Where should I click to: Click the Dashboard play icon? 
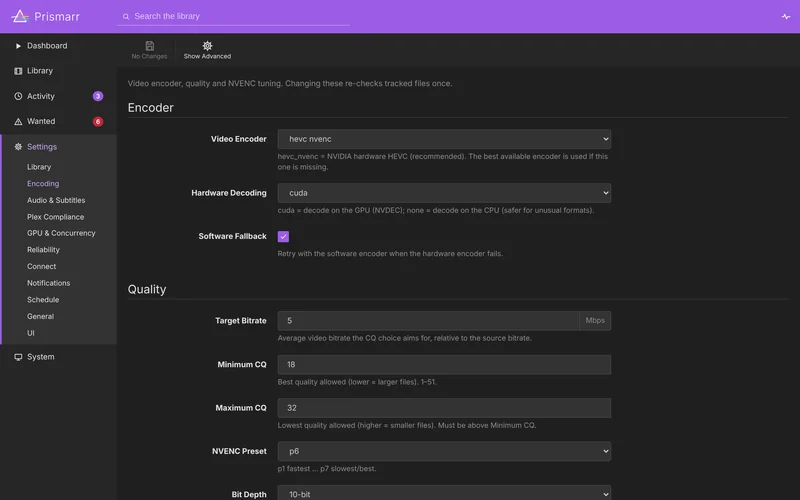[x=18, y=46]
